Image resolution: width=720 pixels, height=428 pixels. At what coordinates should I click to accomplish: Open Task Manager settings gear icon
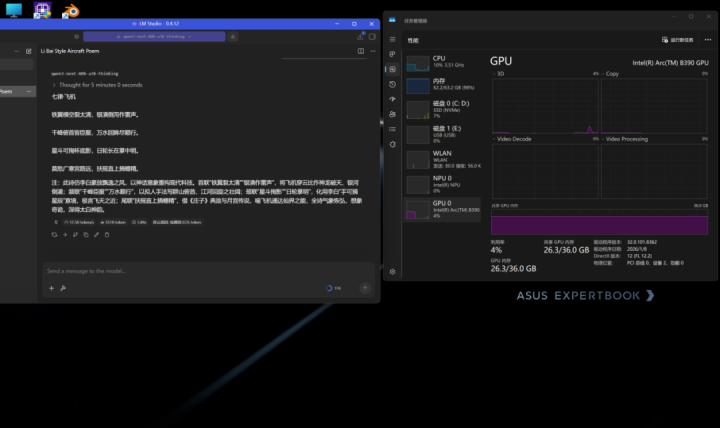392,271
